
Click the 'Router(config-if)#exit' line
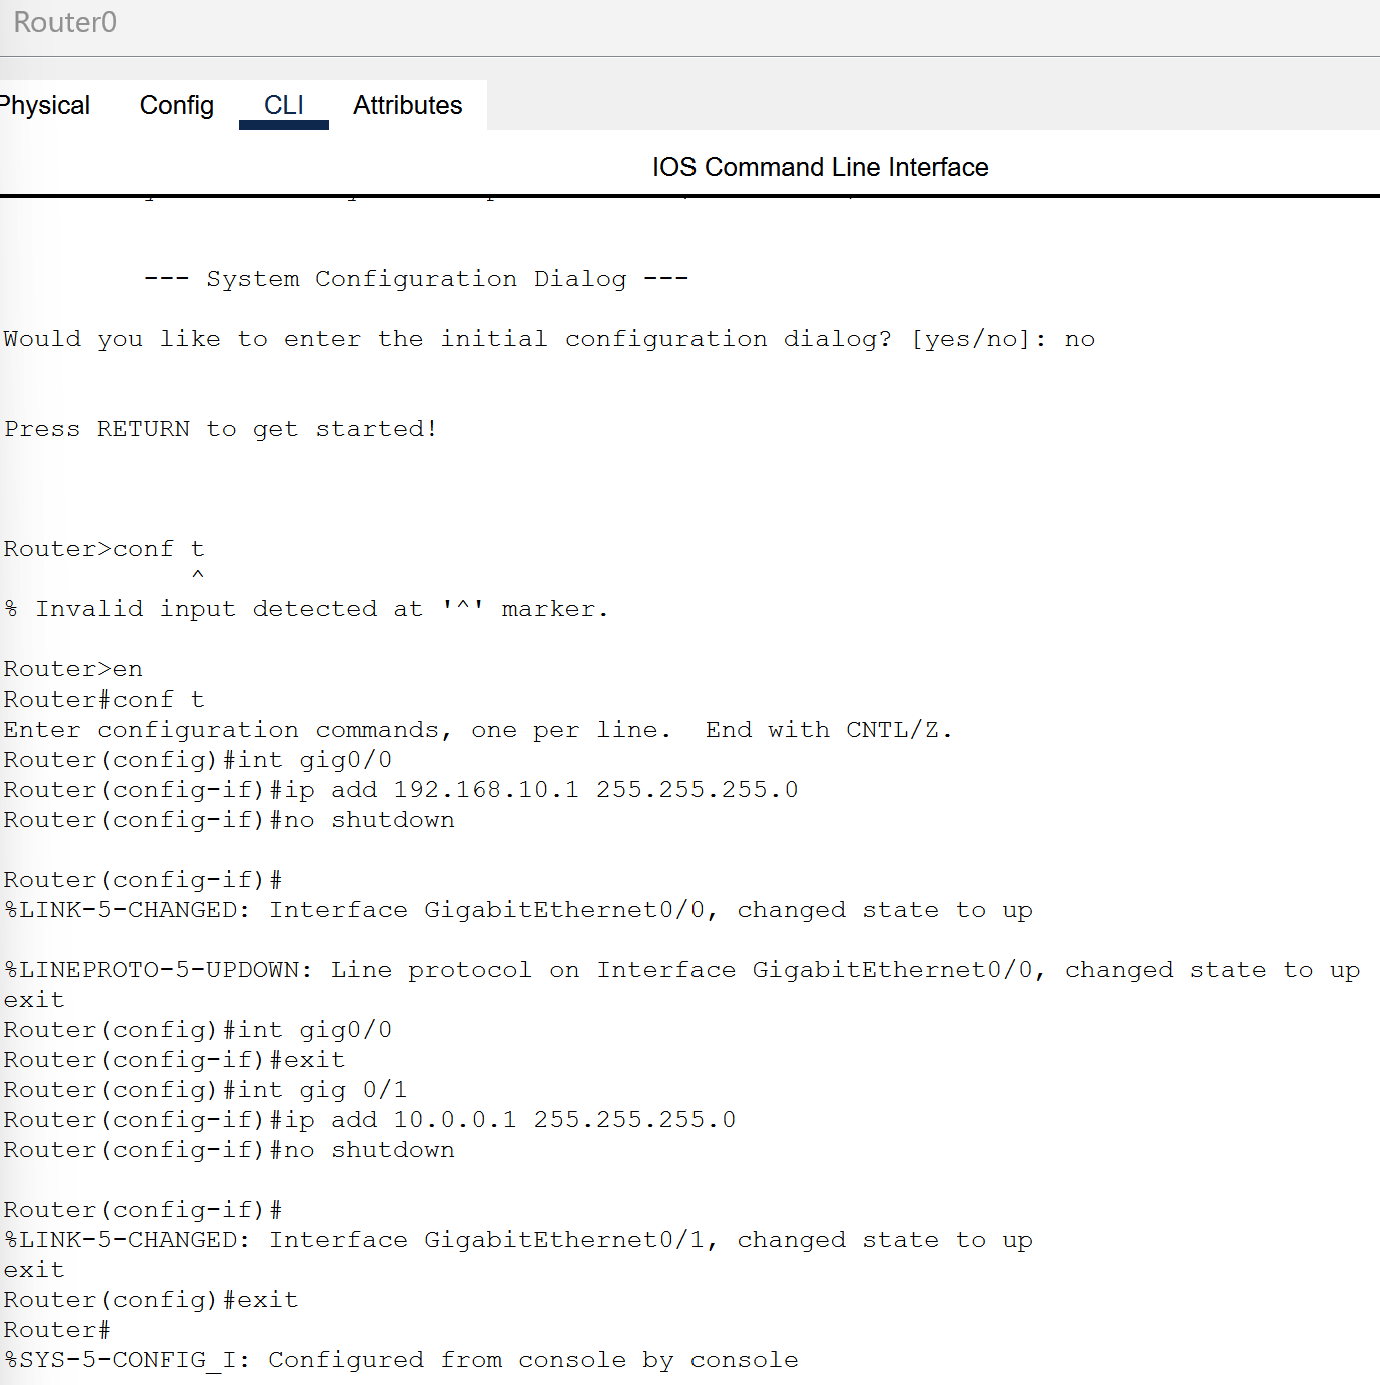(x=174, y=1060)
